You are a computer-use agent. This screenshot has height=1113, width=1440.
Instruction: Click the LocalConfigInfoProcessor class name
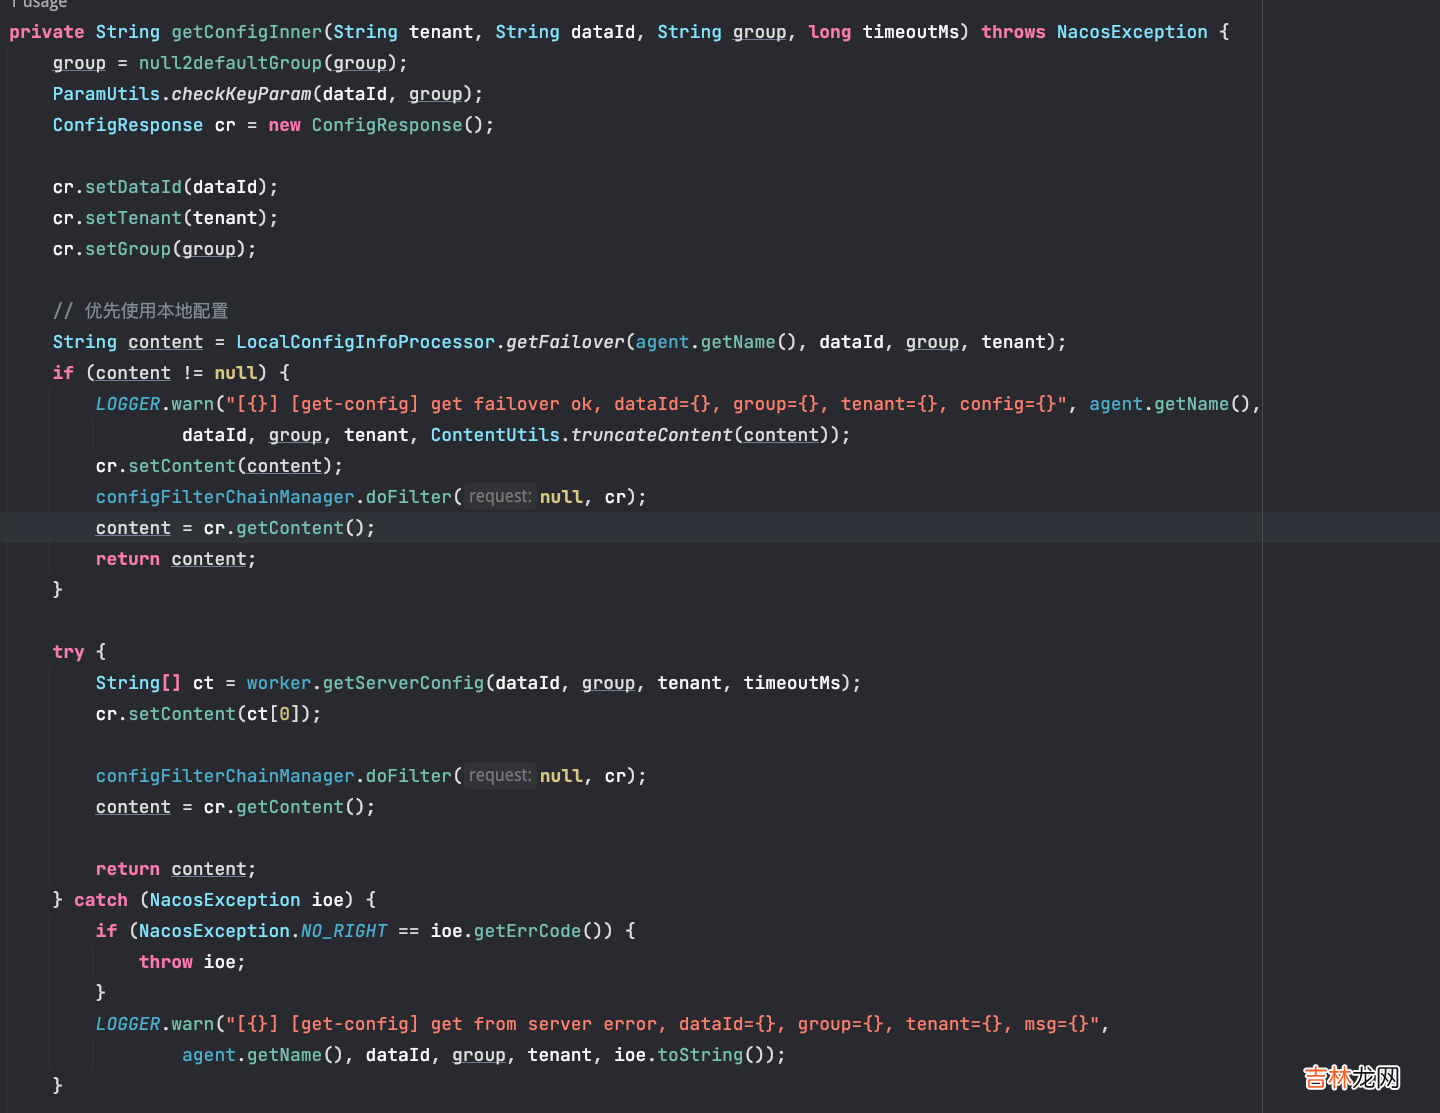click(x=365, y=342)
